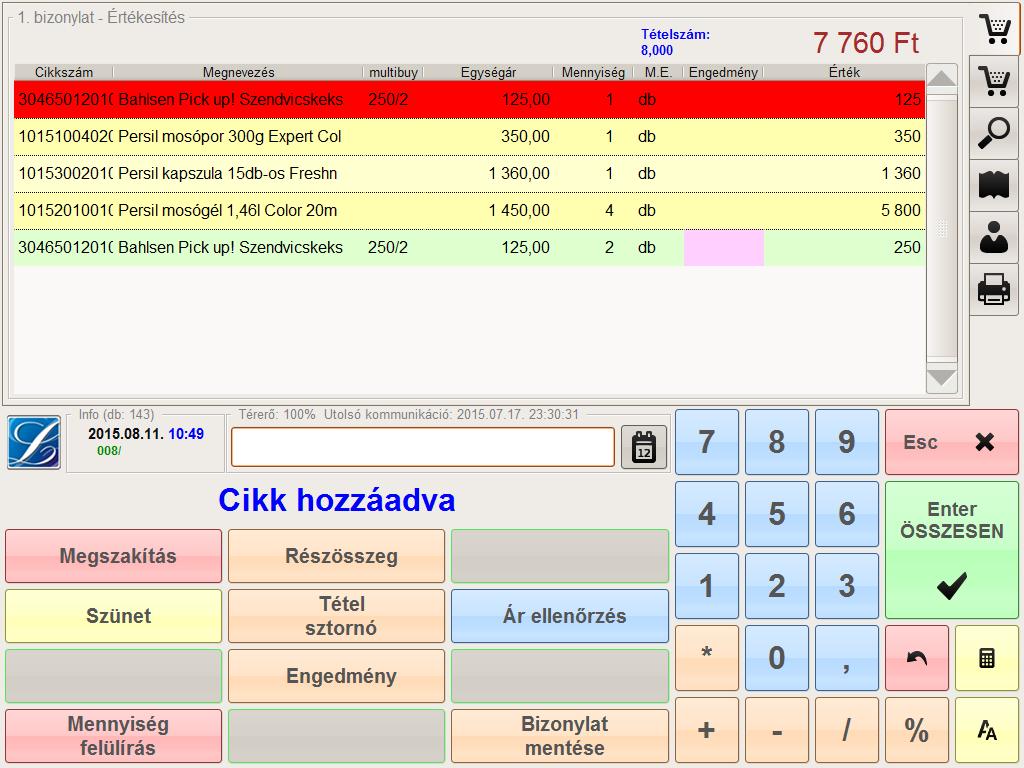The image size is (1024, 768).
Task: Open the calendar date picker icon
Action: (644, 447)
